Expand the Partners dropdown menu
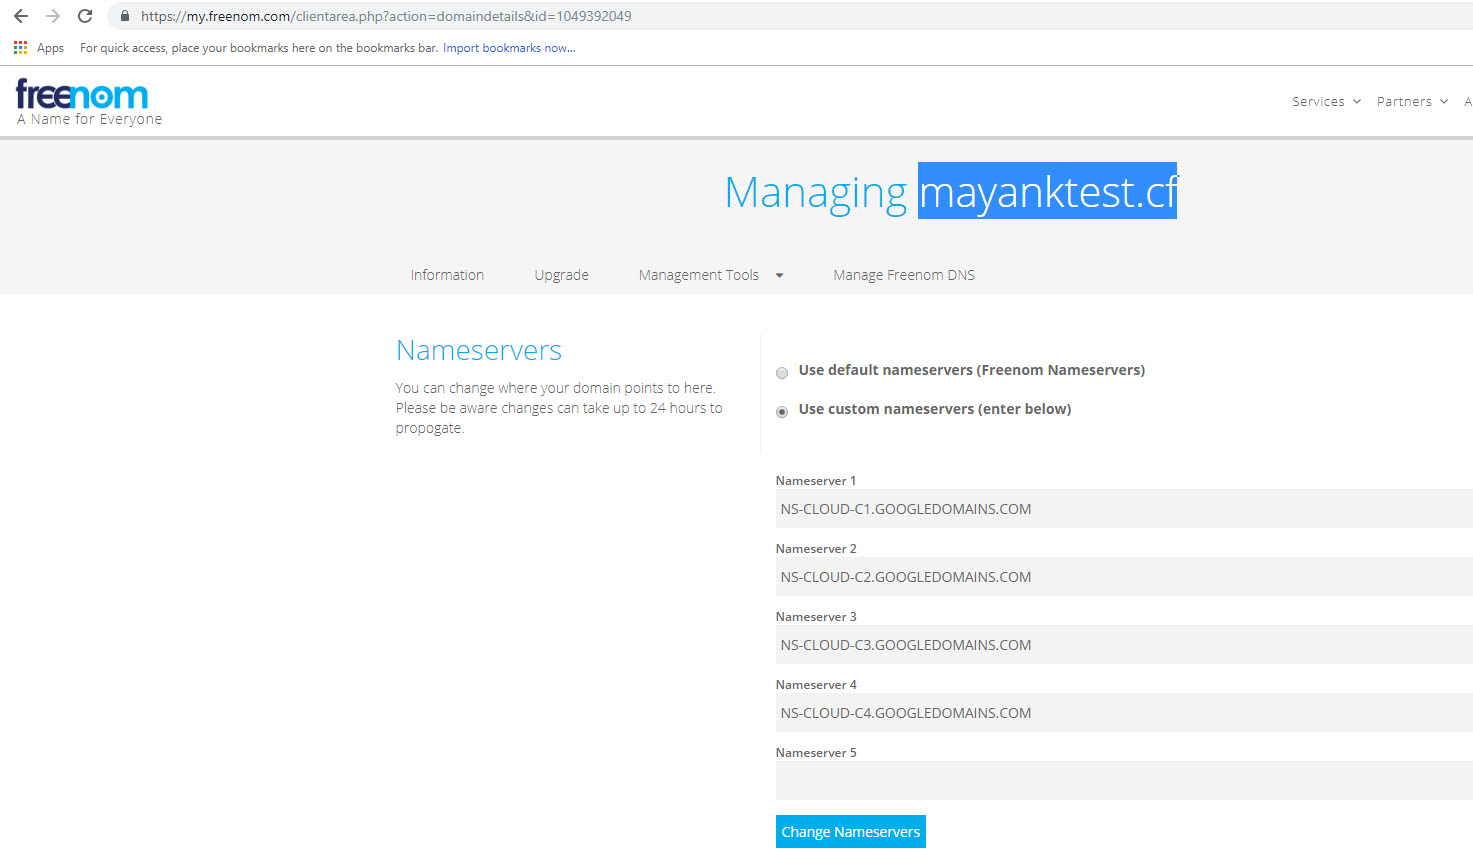Image resolution: width=1473 pixels, height=858 pixels. pyautogui.click(x=1412, y=102)
